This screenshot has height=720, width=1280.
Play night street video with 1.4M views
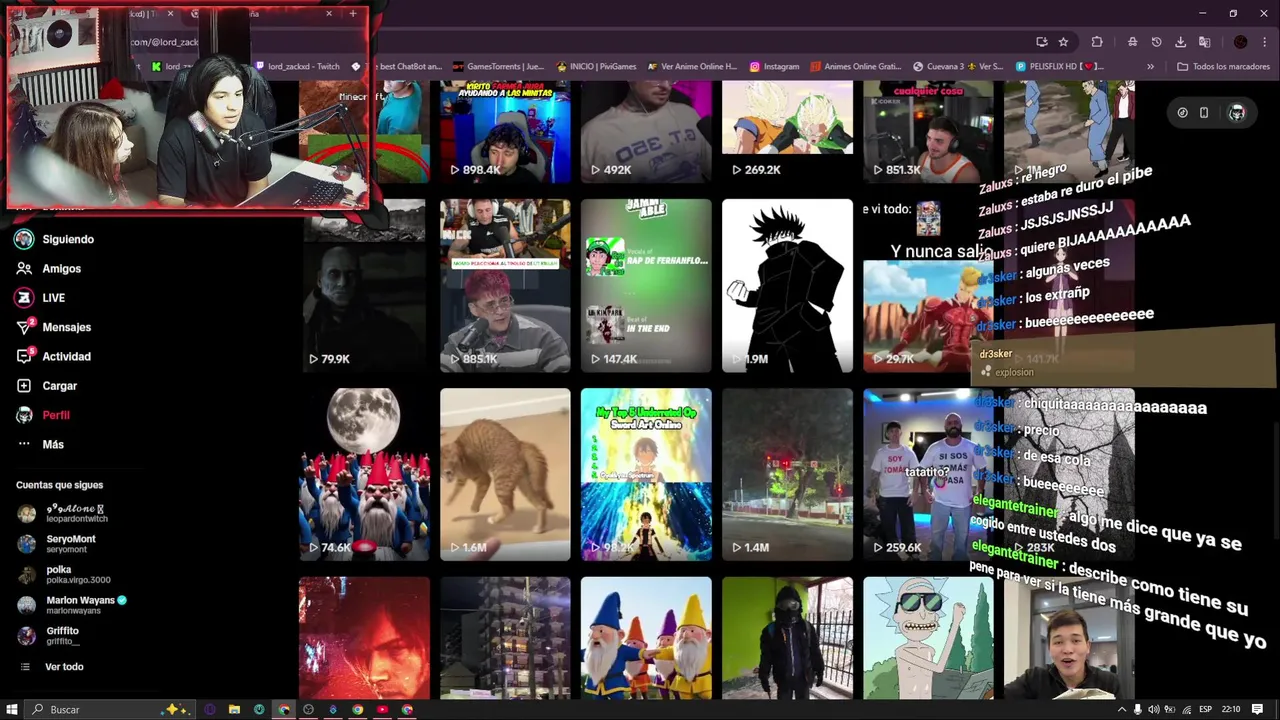(787, 474)
